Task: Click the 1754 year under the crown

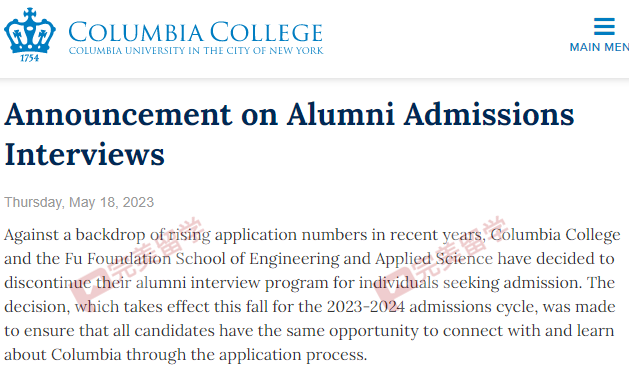Action: (x=30, y=58)
